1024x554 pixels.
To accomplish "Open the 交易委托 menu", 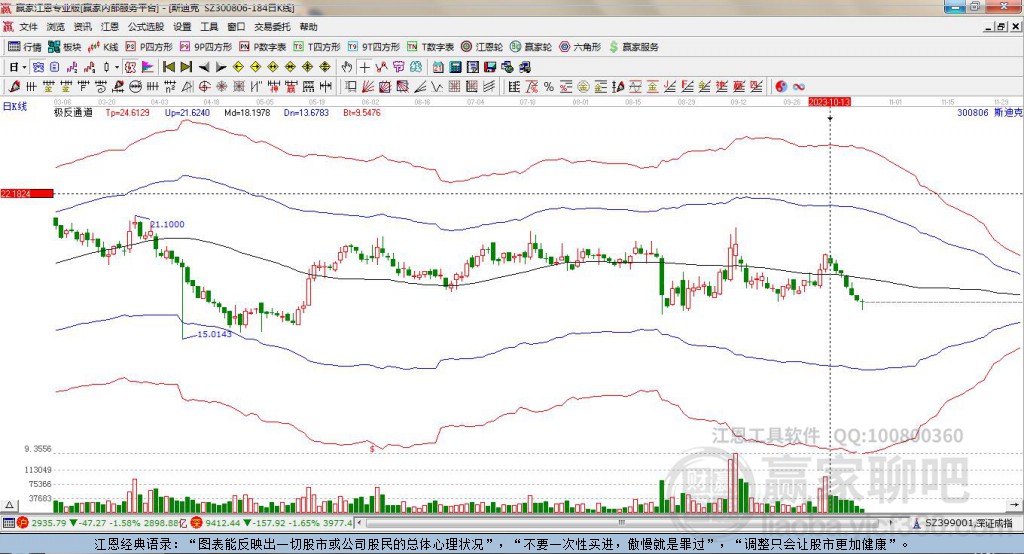I will (x=272, y=27).
